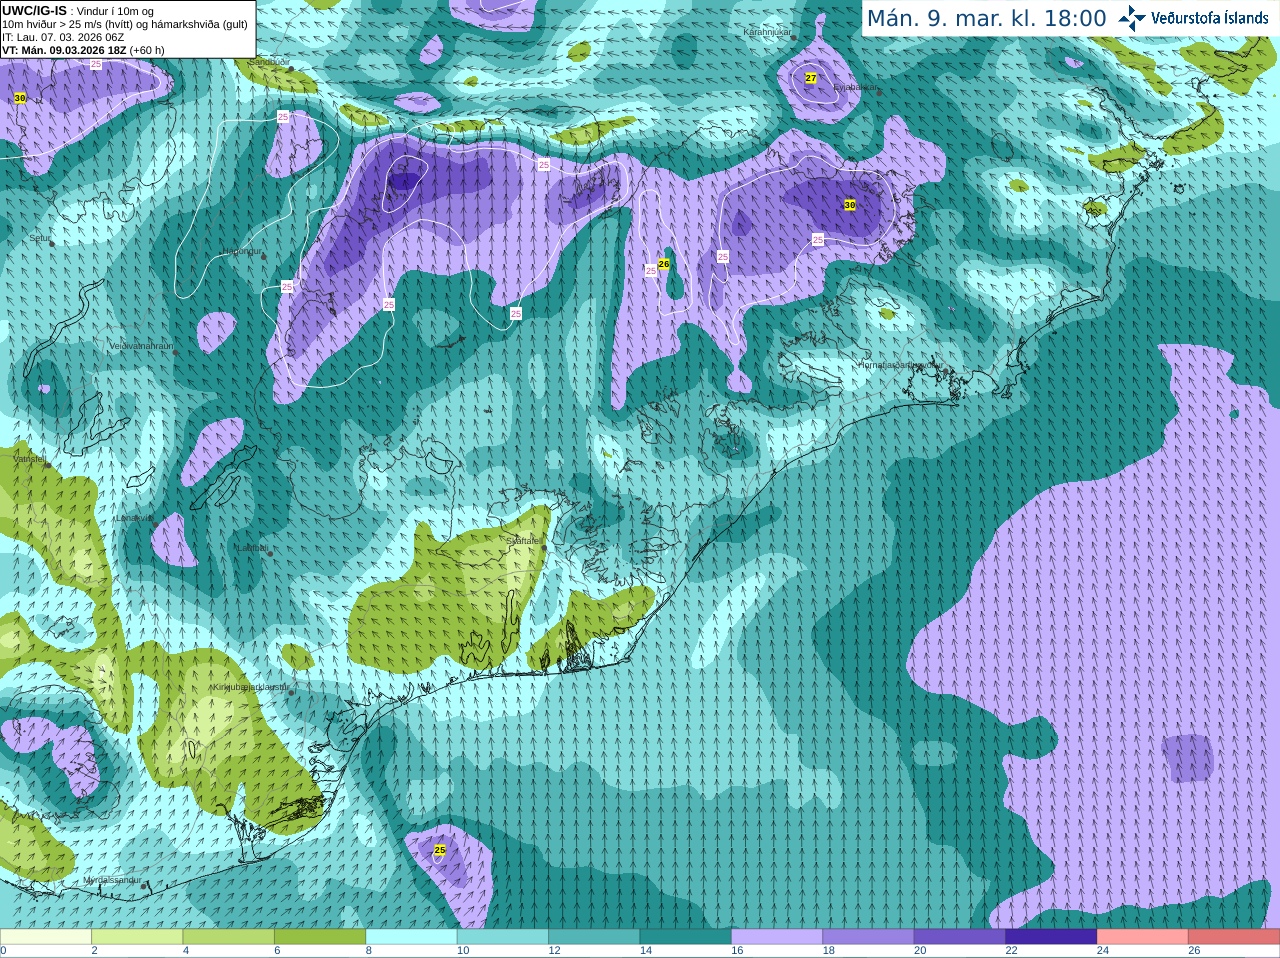
Task: Click the 16 tick label on the scale
Action: point(737,951)
